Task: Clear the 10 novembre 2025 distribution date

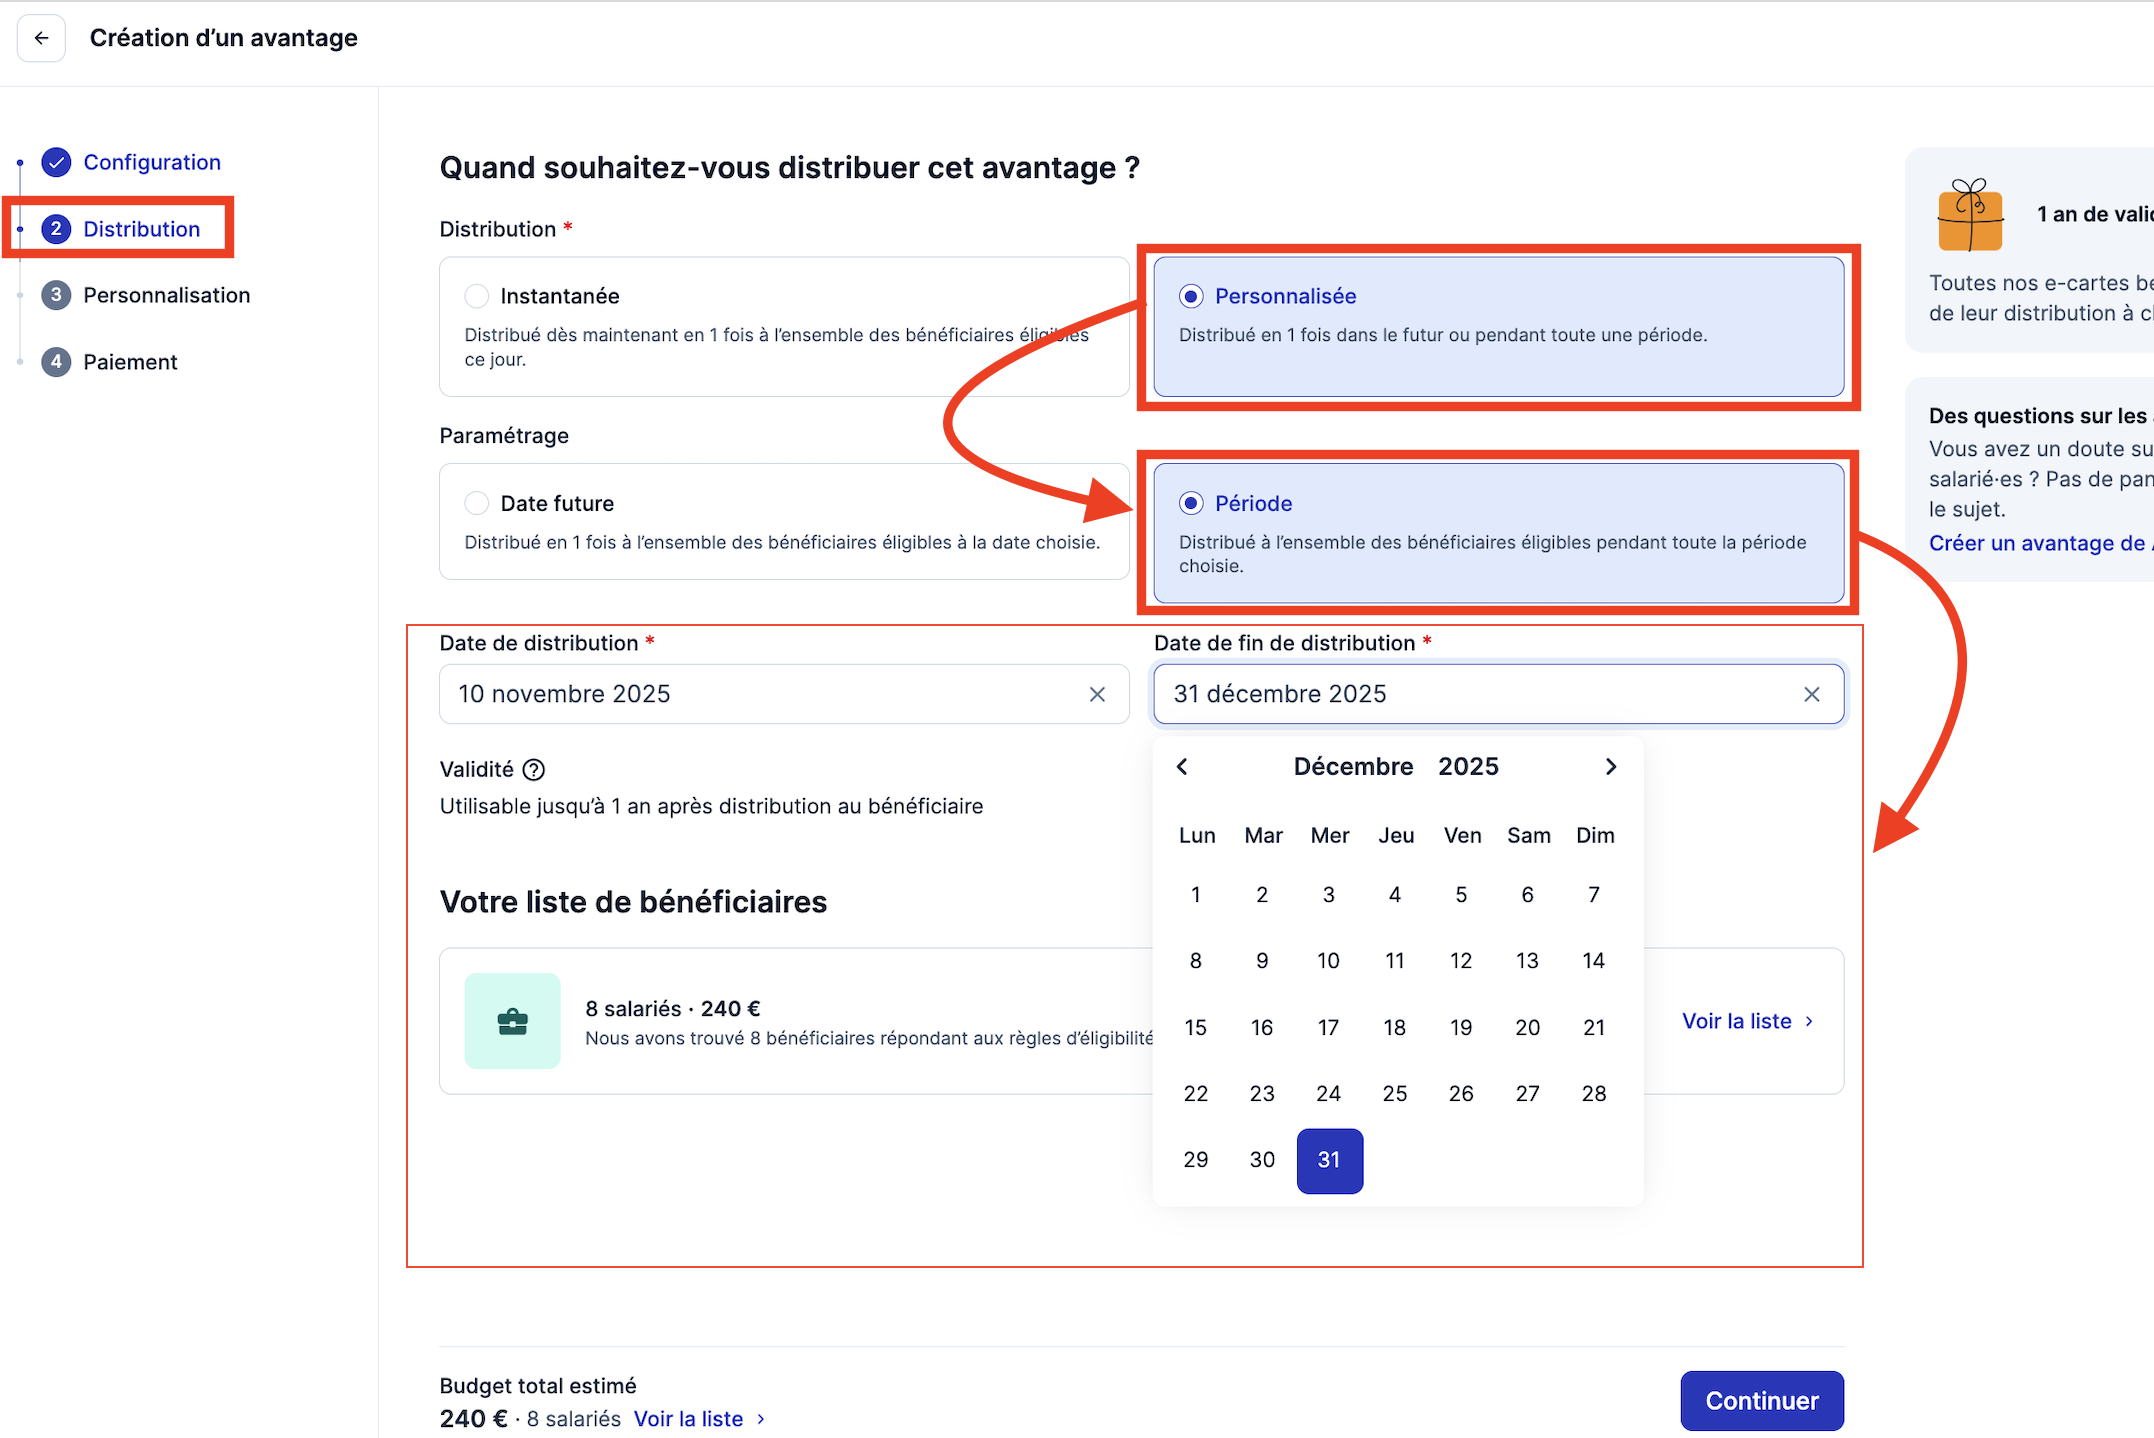Action: coord(1097,694)
